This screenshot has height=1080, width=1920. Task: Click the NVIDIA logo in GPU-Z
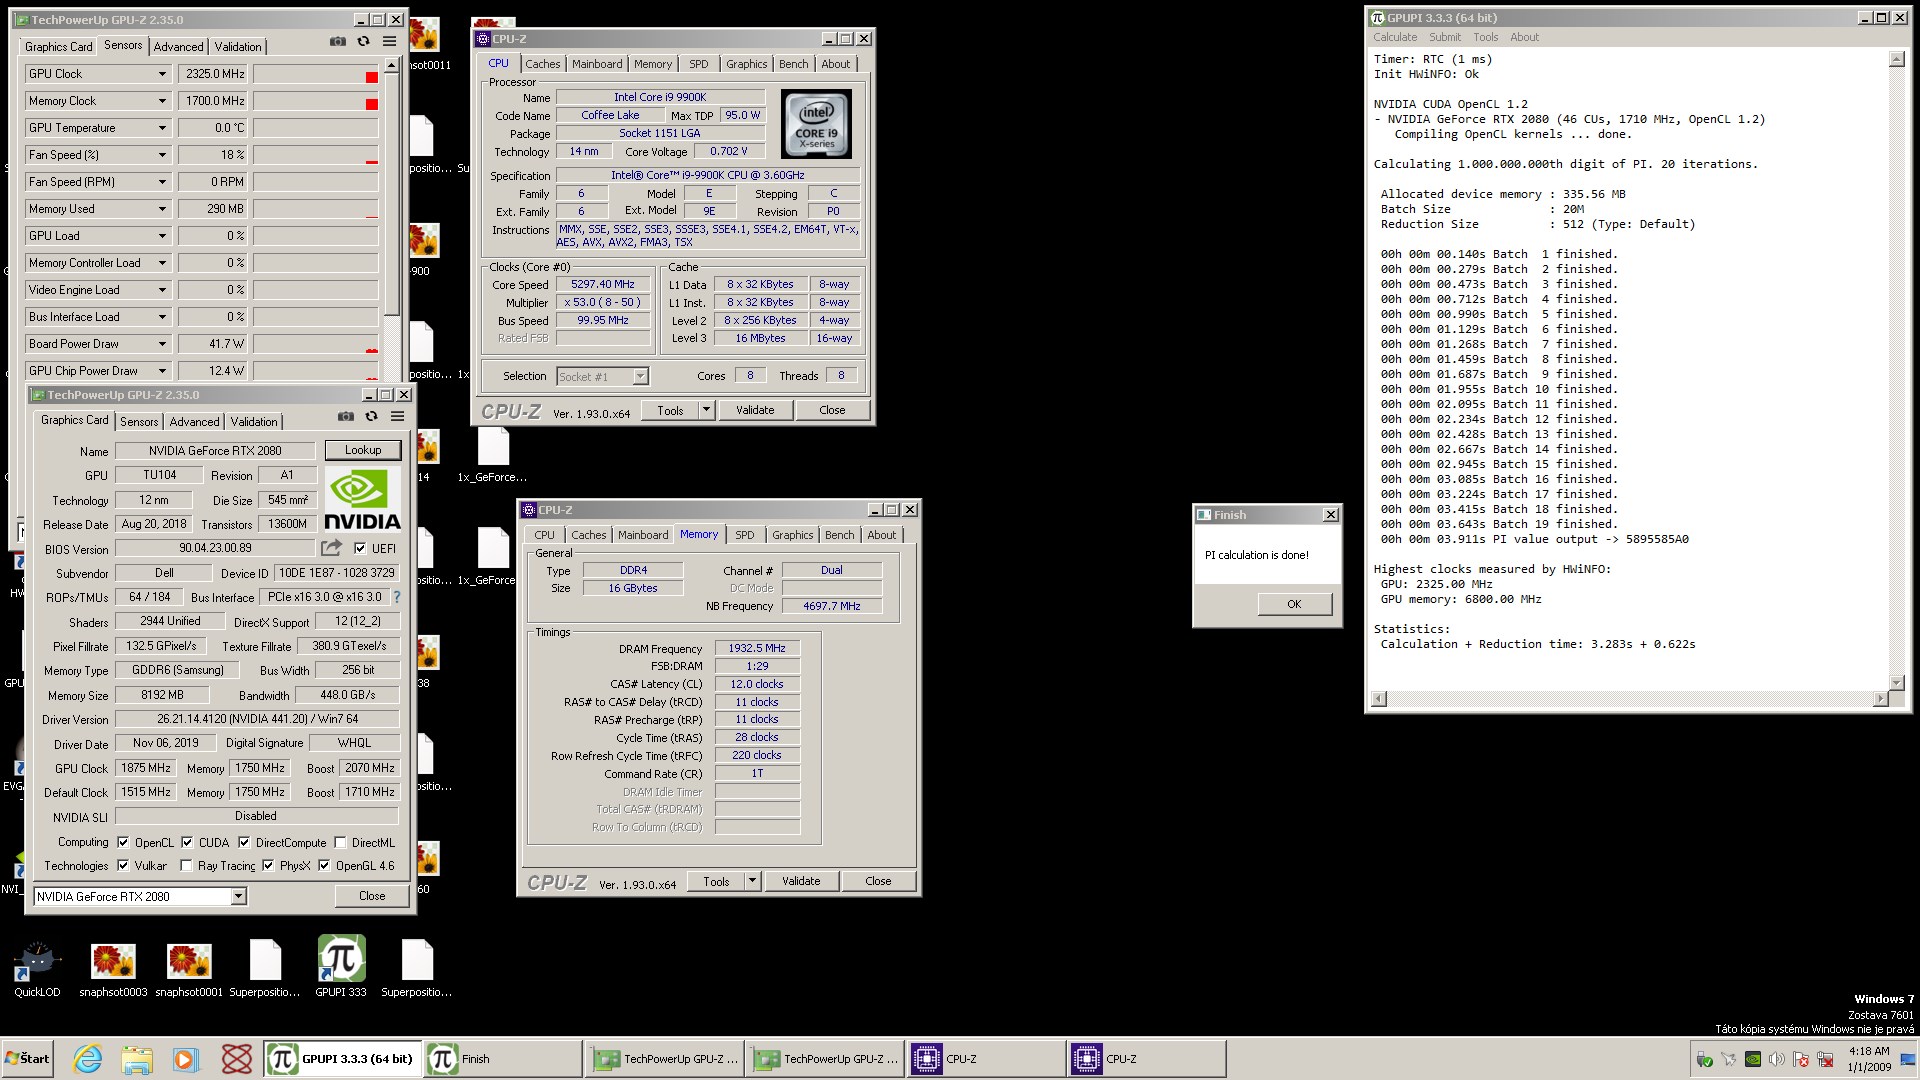[363, 499]
